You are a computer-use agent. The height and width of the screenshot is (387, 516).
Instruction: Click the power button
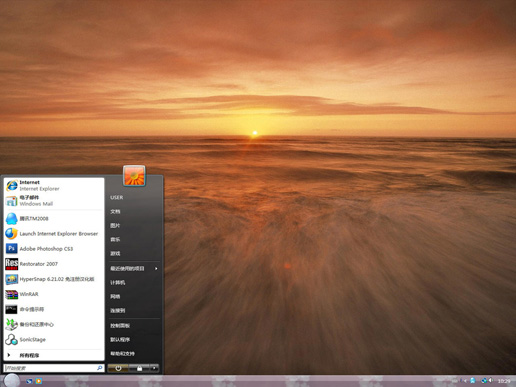pos(118,368)
